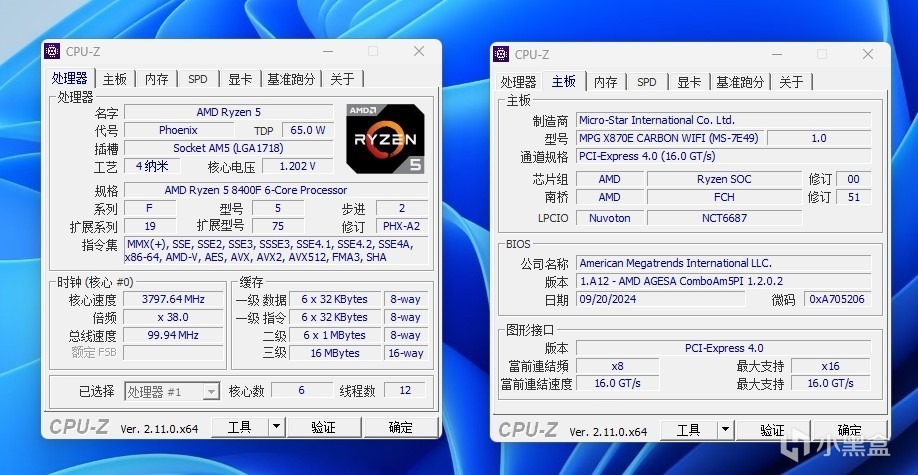This screenshot has height=475, width=918.
Task: Click 验证 button in left window
Action: click(324, 427)
